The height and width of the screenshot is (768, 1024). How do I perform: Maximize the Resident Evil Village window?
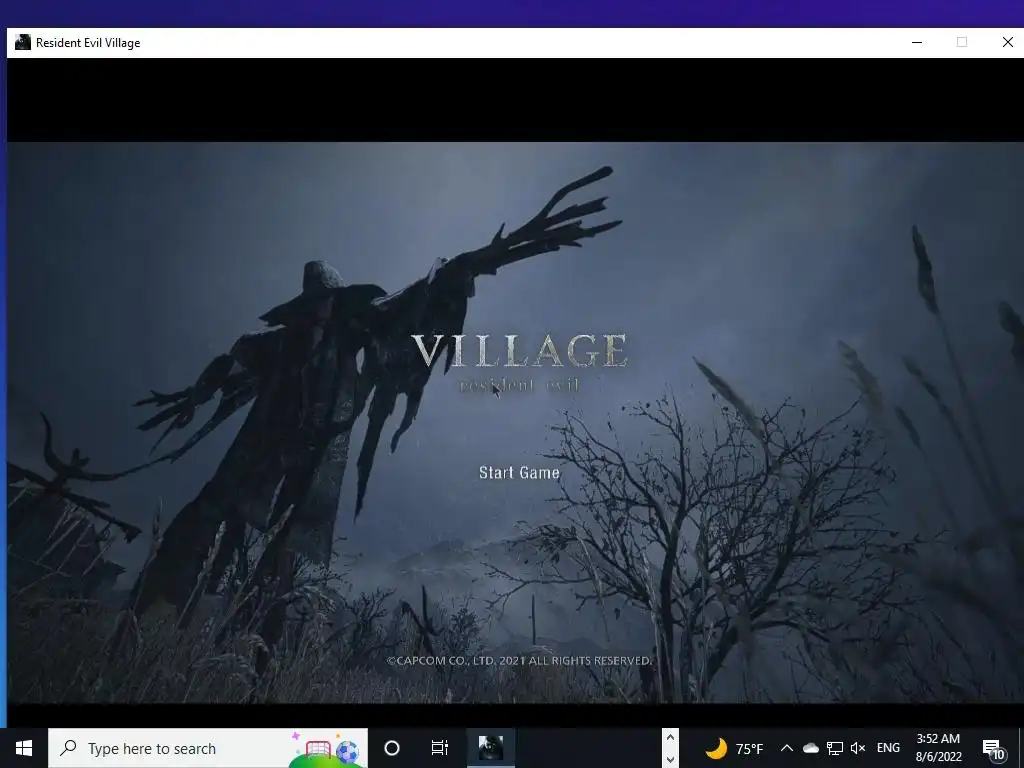pos(962,42)
